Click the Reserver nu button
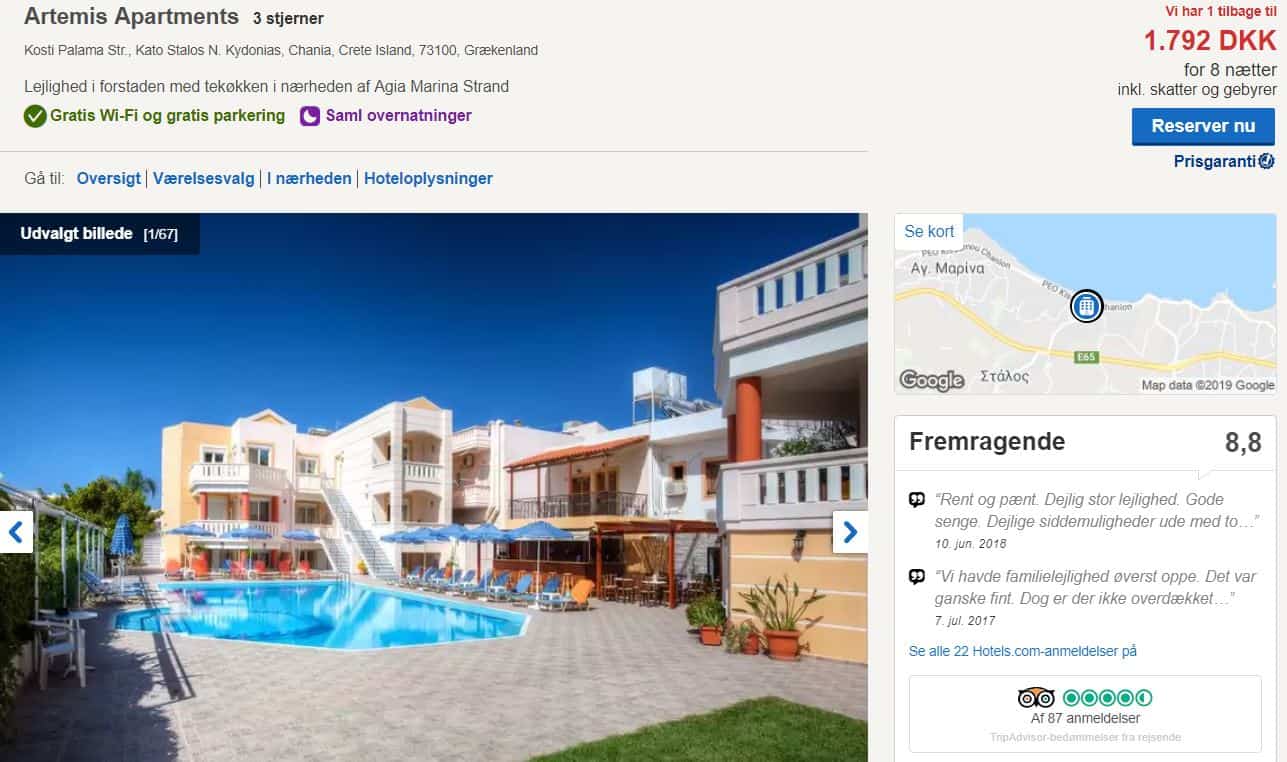Image resolution: width=1287 pixels, height=762 pixels. point(1203,126)
